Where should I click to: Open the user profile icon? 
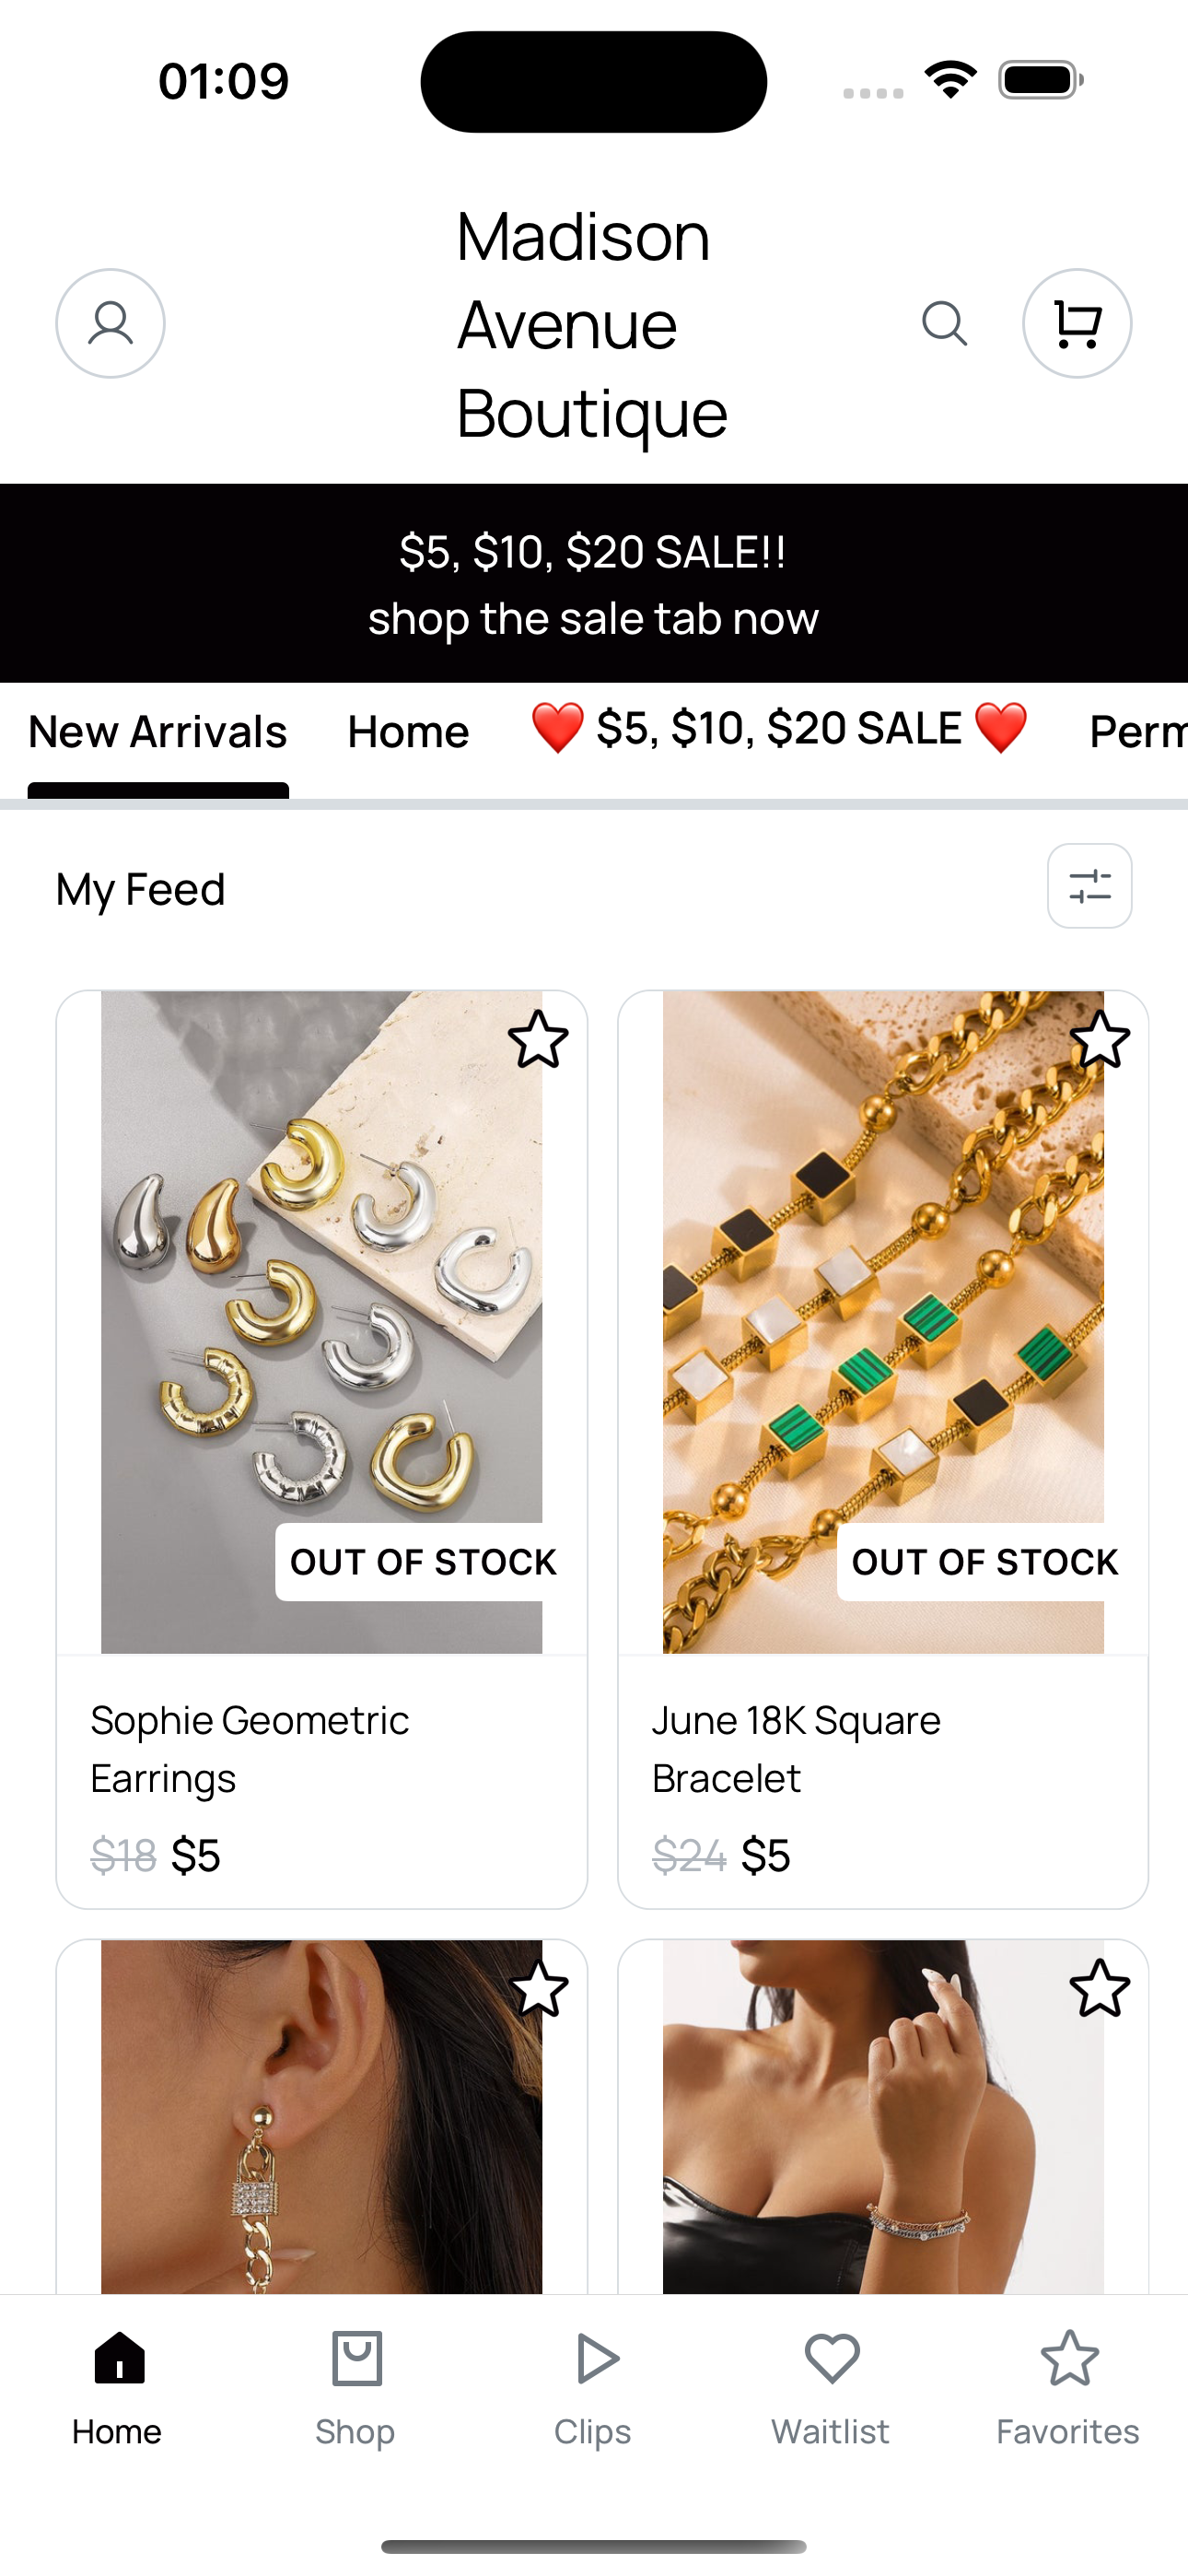click(110, 323)
